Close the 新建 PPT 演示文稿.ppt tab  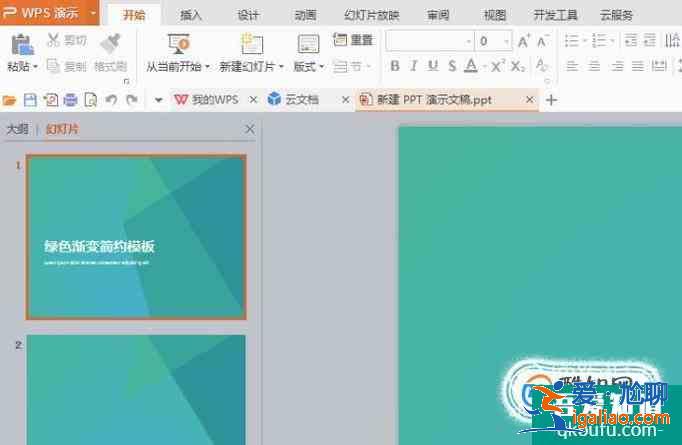pyautogui.click(x=529, y=100)
